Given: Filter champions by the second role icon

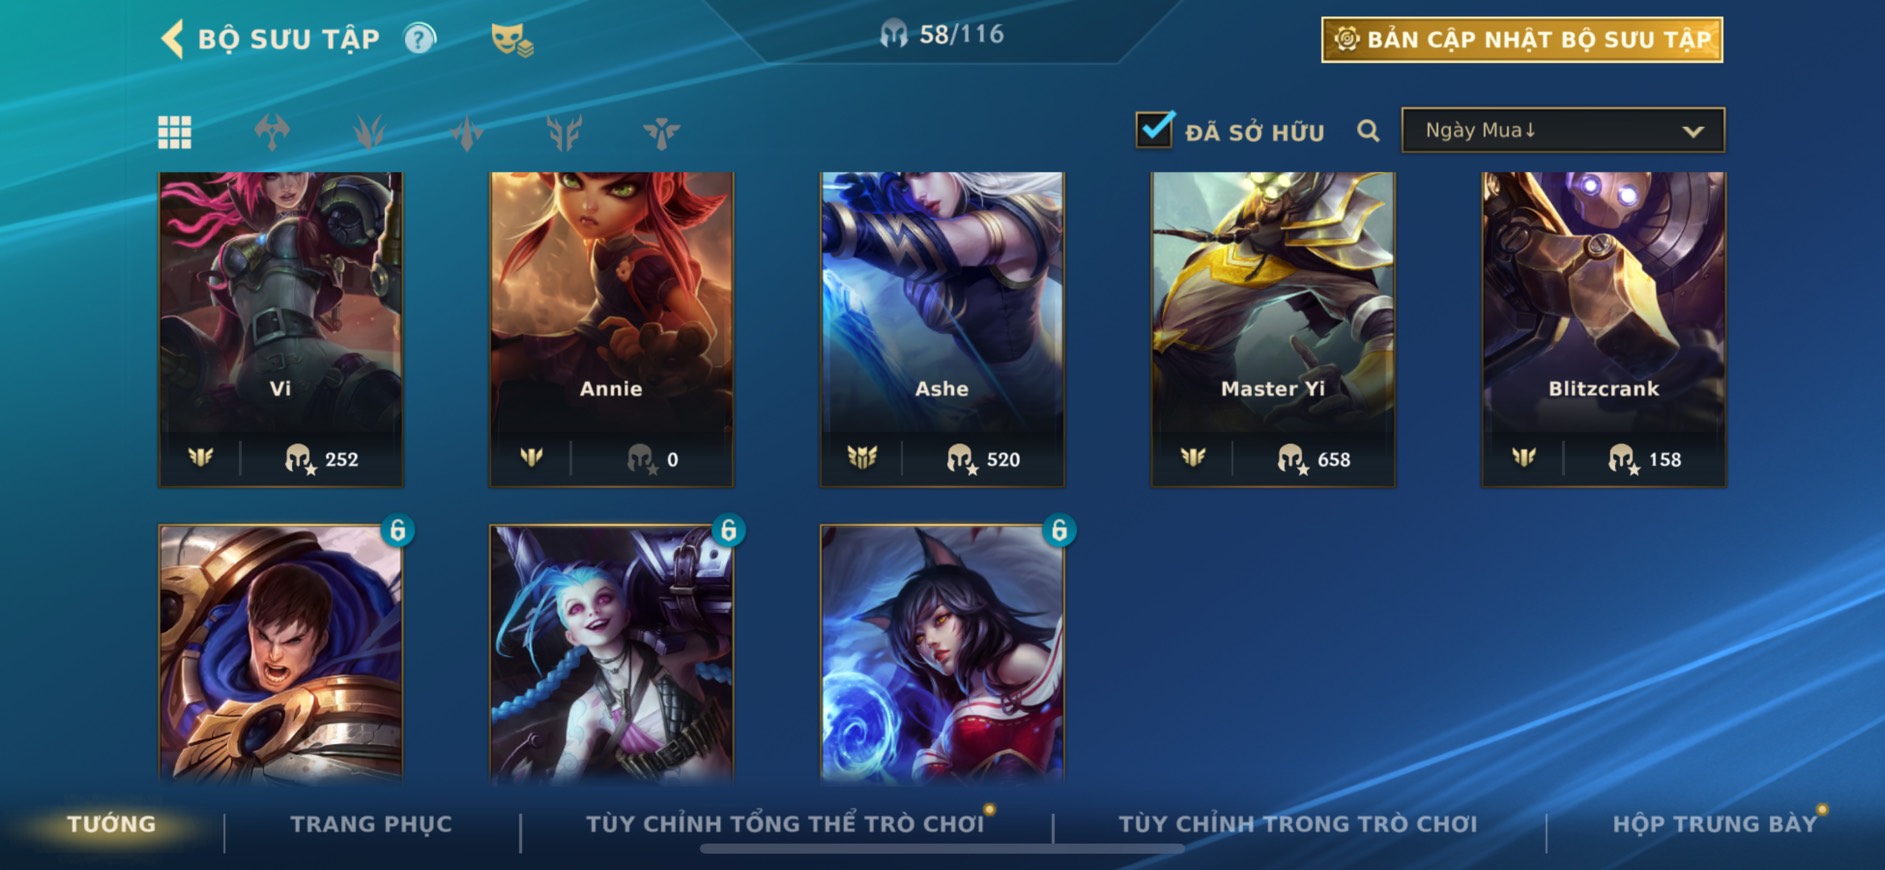Looking at the screenshot, I should click(x=369, y=132).
